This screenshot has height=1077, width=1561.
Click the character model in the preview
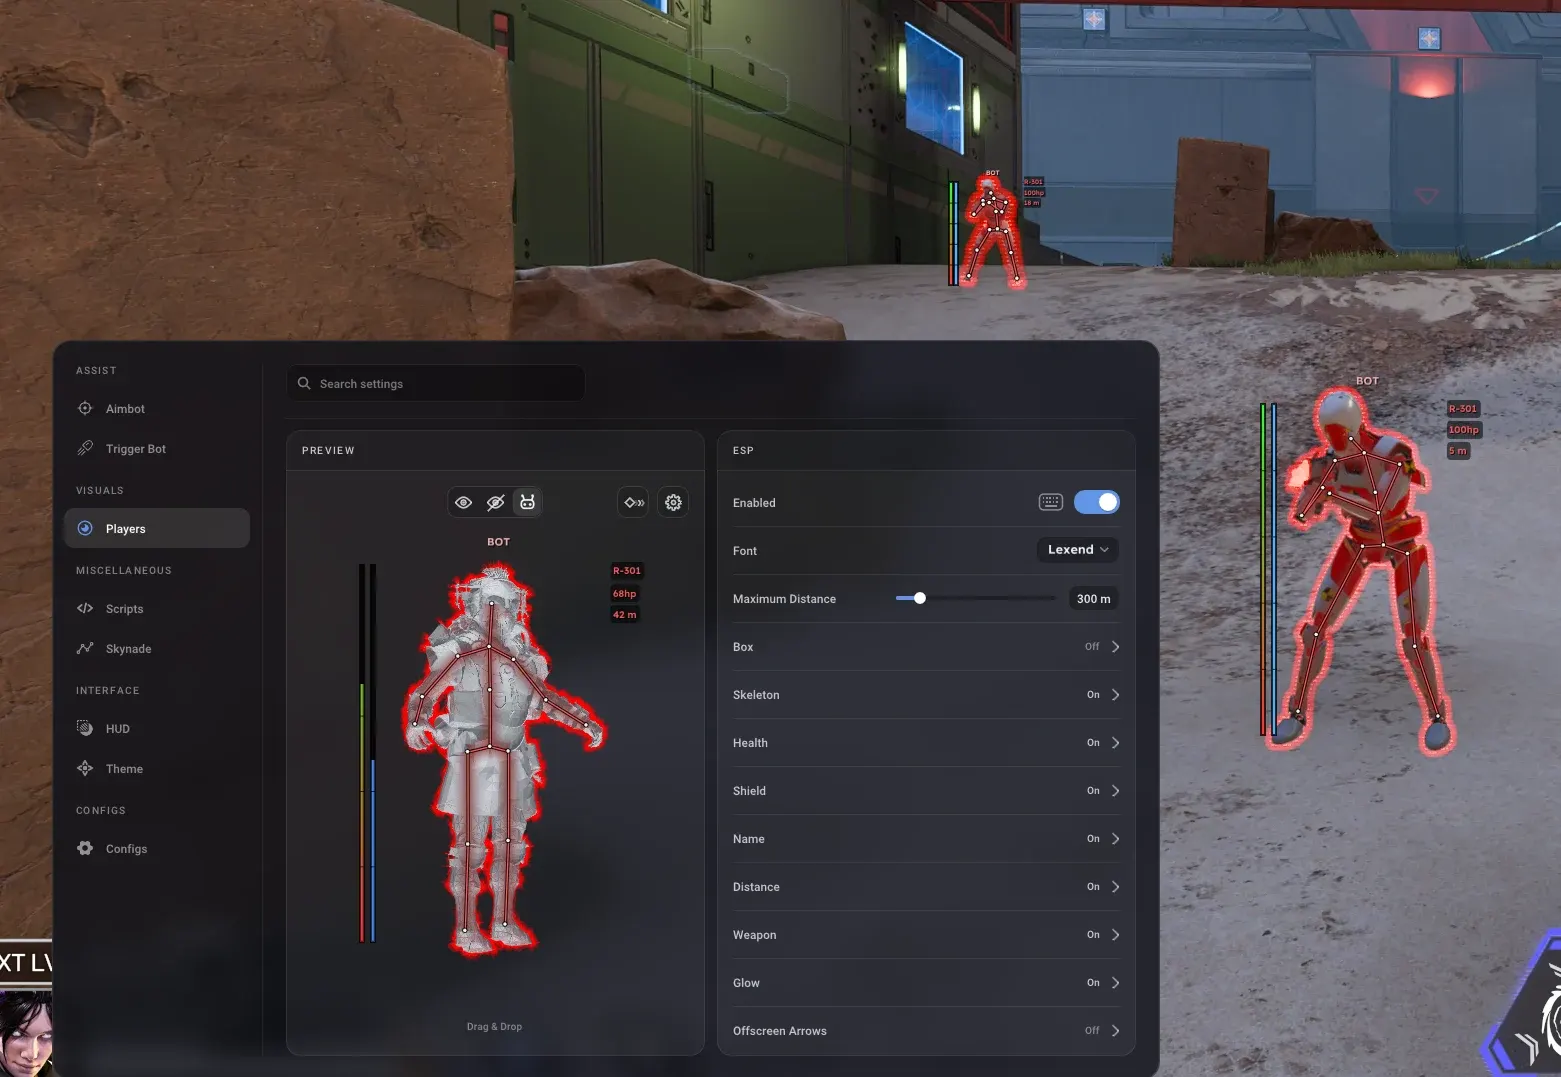pos(503,758)
